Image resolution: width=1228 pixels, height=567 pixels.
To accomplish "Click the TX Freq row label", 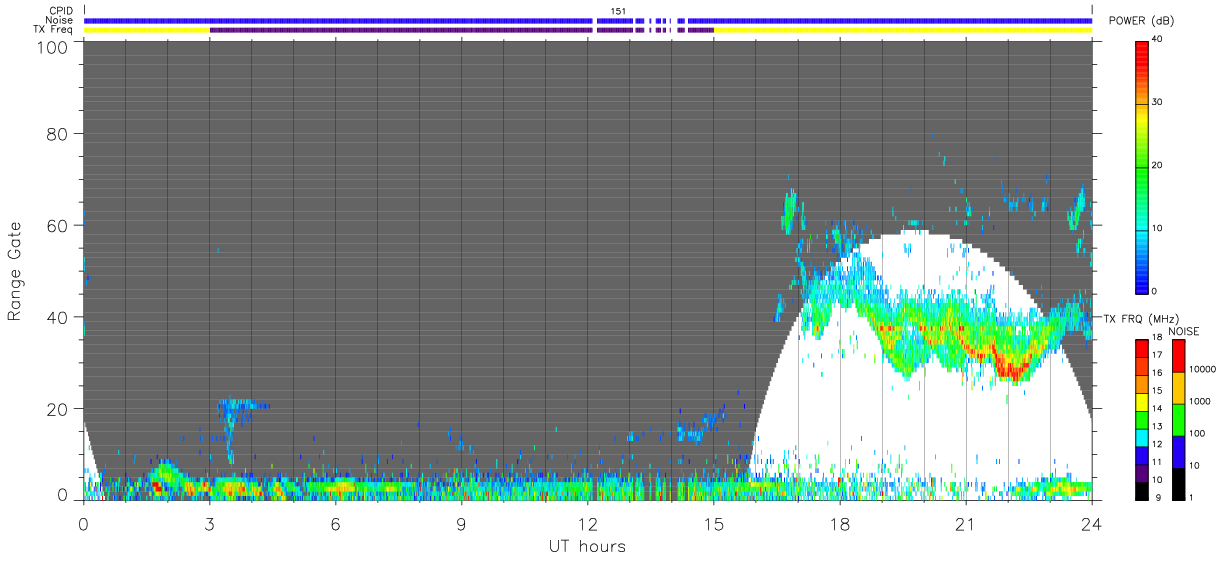I will pos(54,30).
